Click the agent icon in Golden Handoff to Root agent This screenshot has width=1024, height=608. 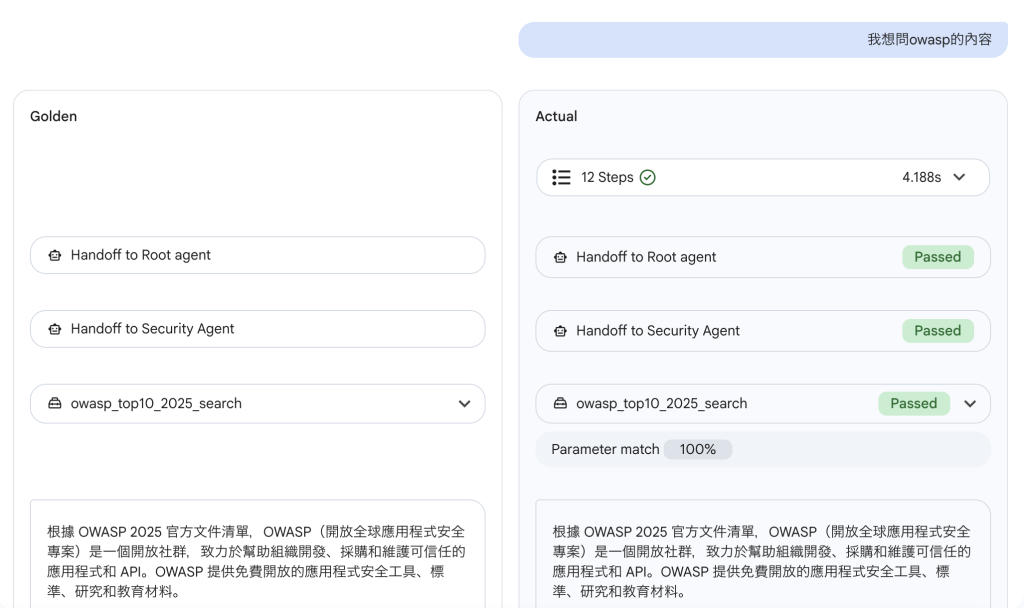(55, 255)
